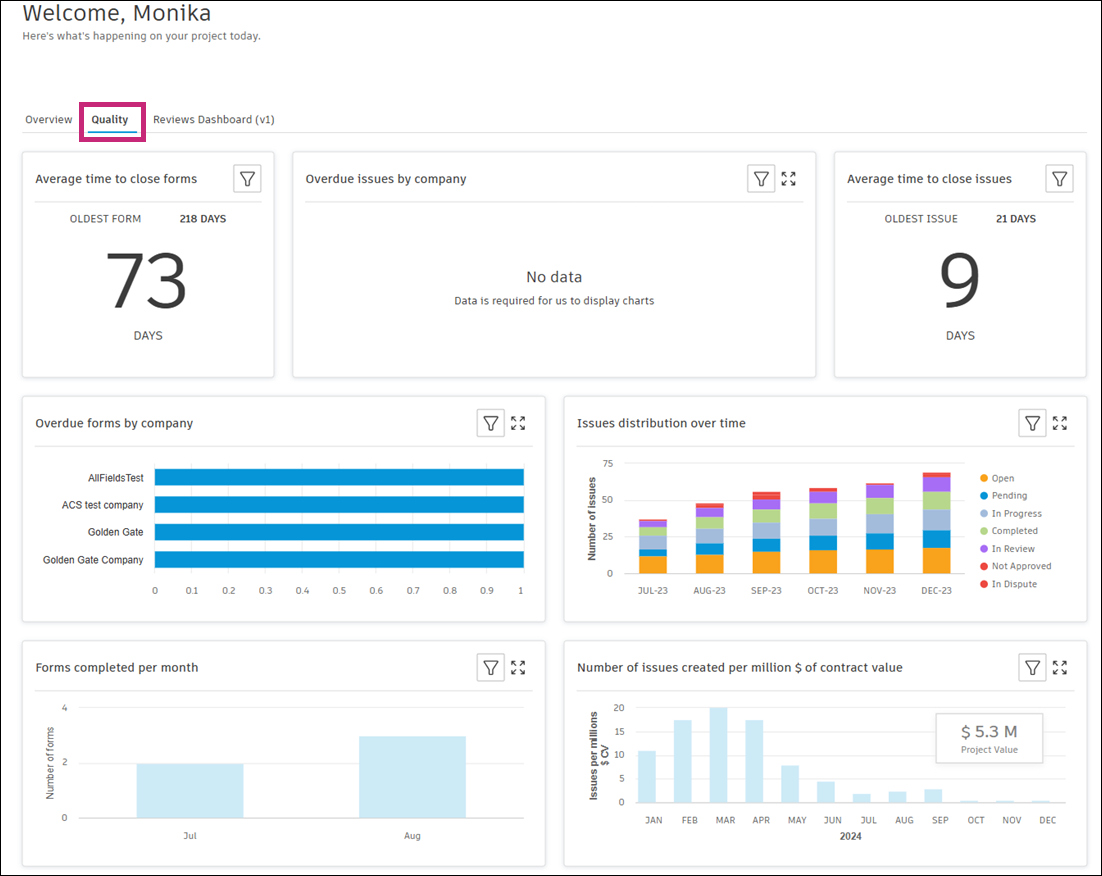Toggle the Not Approved legend entry
The image size is (1102, 876).
point(1016,566)
